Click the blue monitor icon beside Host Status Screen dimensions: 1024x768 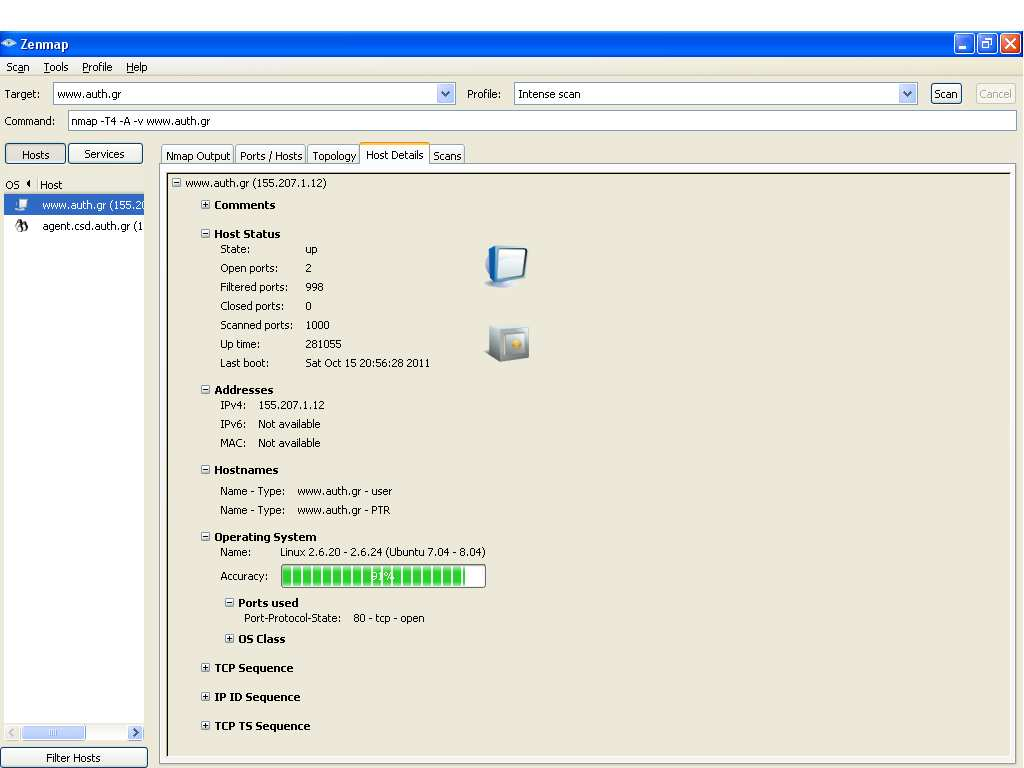pos(507,266)
